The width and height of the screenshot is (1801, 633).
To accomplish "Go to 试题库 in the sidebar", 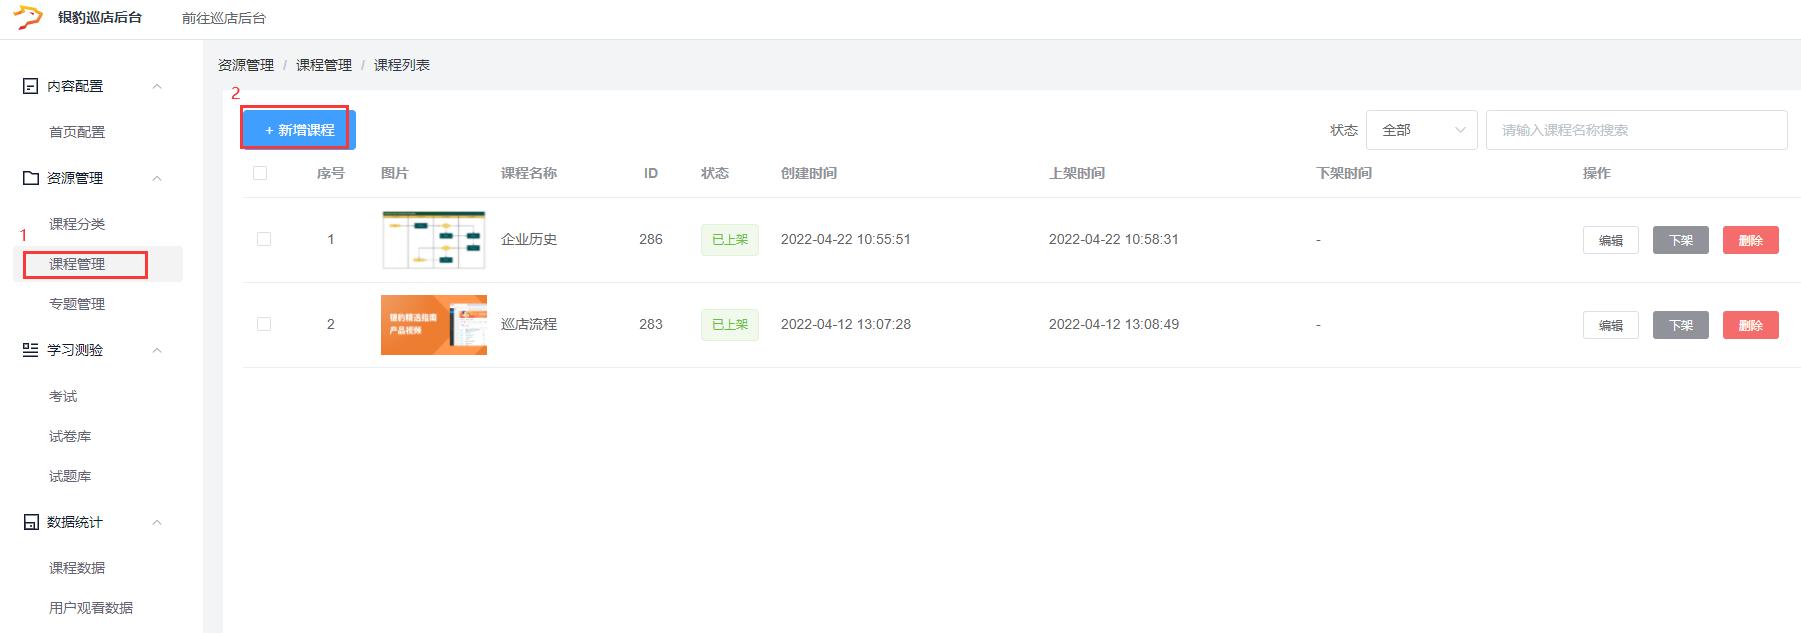I will 70,476.
